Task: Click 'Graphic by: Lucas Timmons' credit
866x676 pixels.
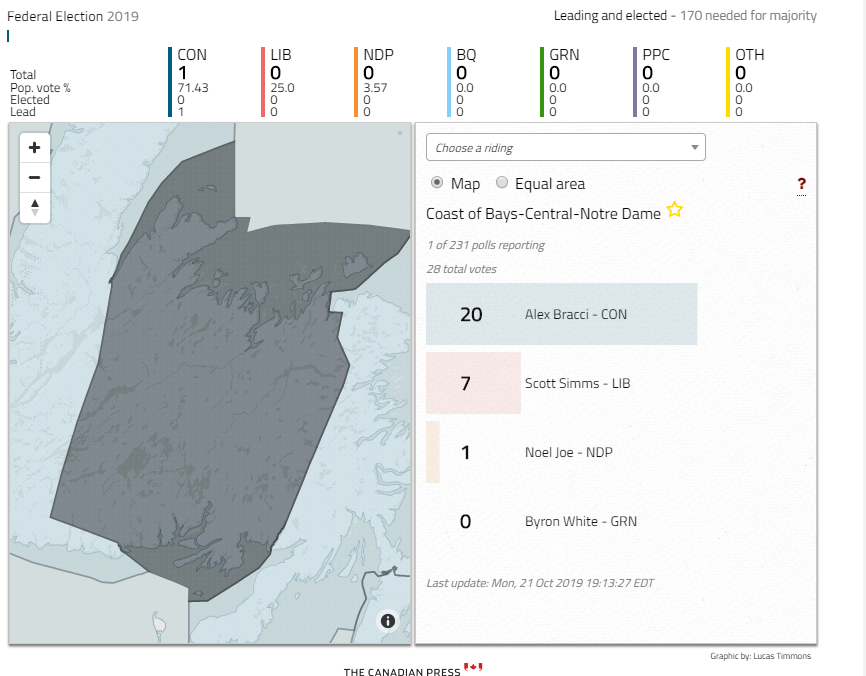Action: 761,656
